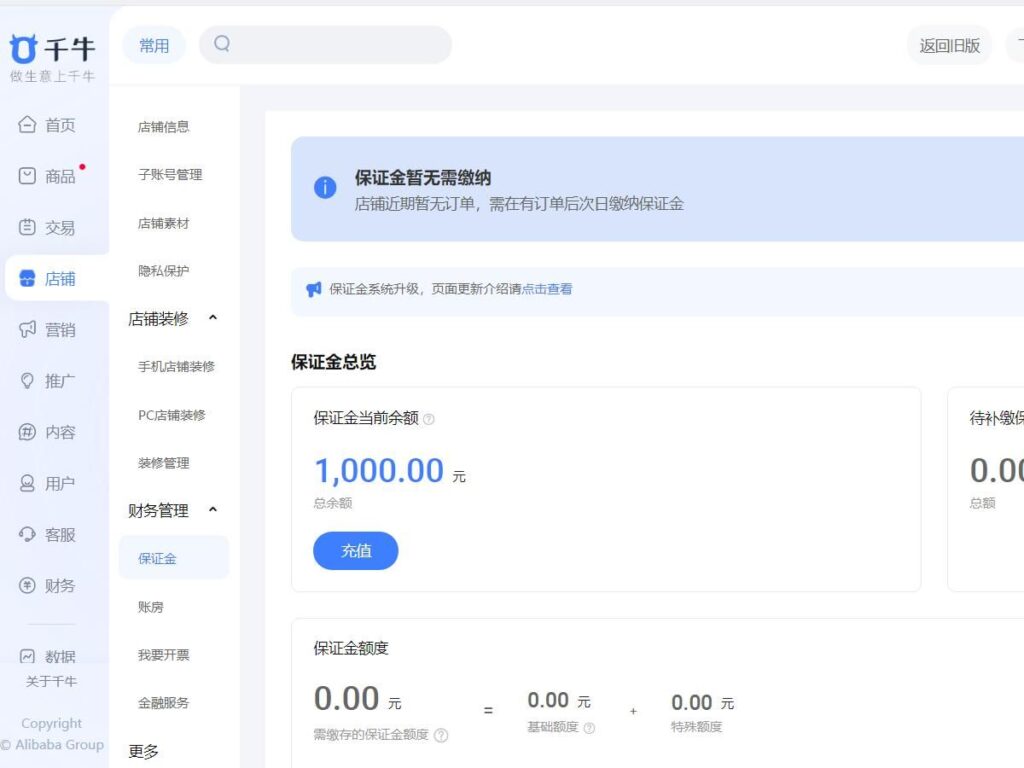Click 返回旧版 button

tap(950, 46)
